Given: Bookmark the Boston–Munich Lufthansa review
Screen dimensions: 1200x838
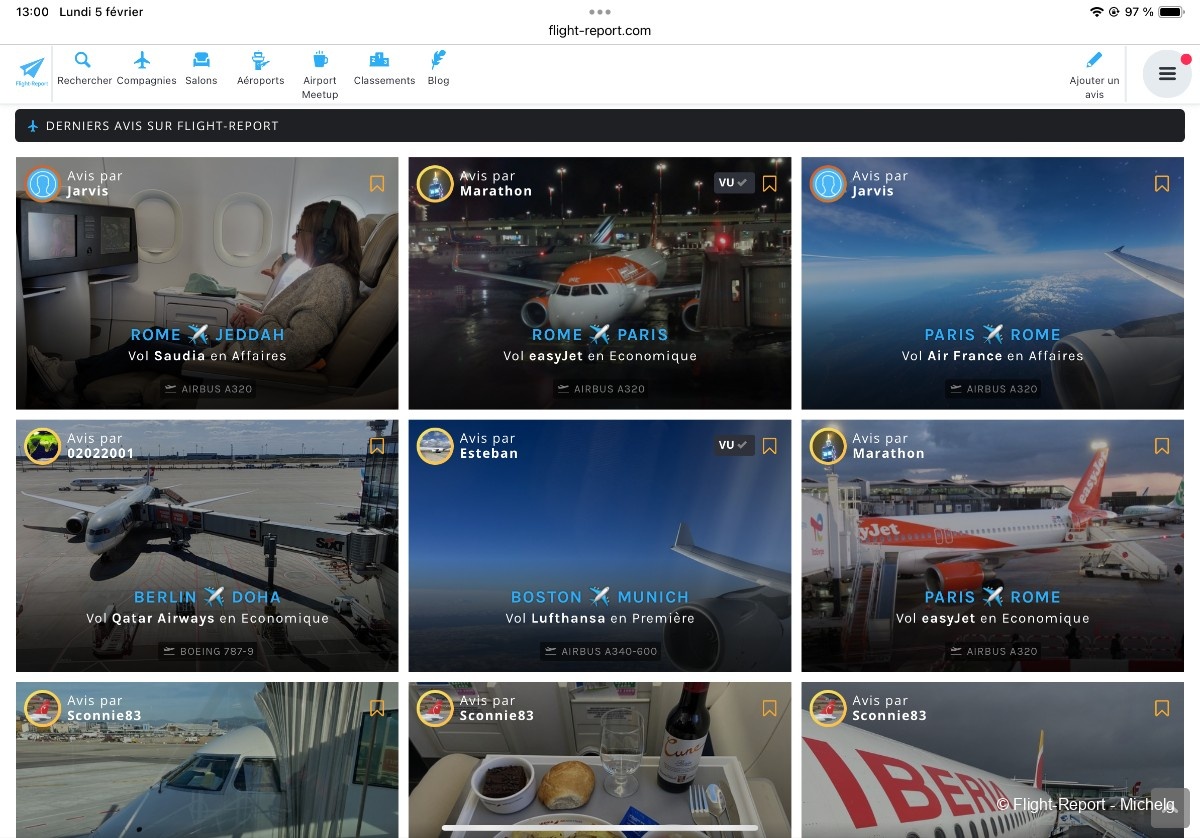Looking at the screenshot, I should tap(769, 446).
